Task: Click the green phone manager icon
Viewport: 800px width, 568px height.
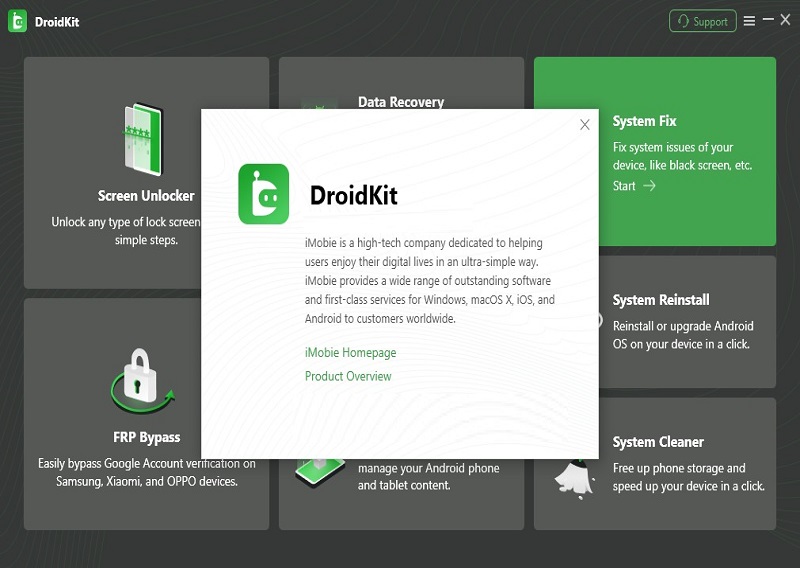Action: [320, 472]
